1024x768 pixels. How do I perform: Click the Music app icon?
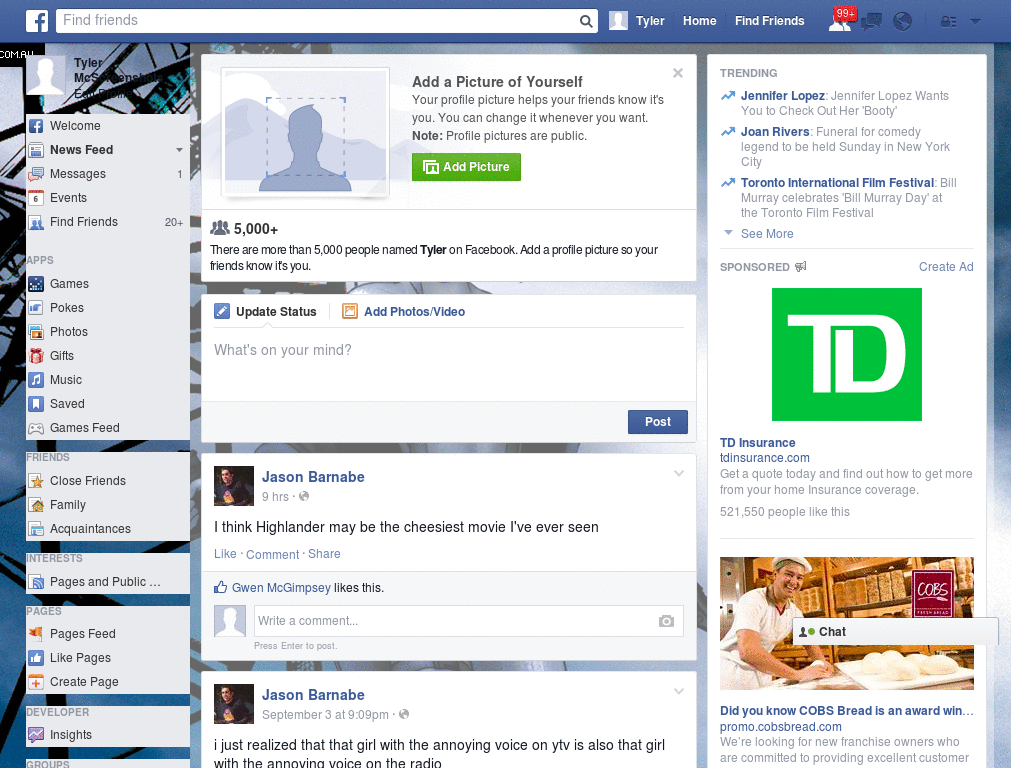tap(37, 380)
